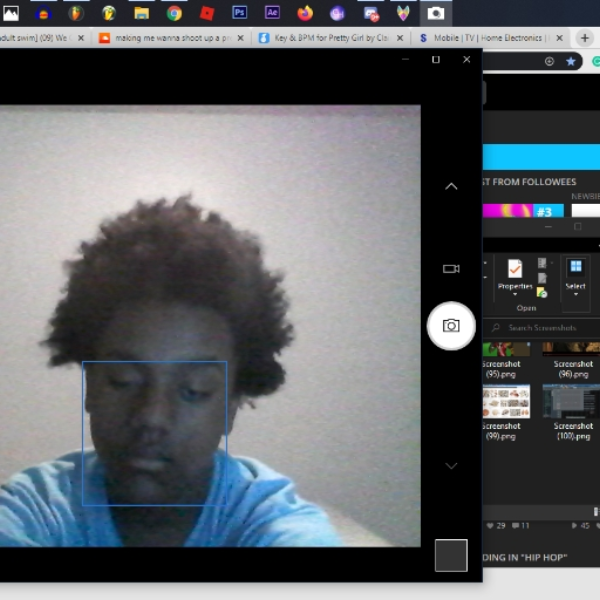Switch to the Key & BPM for Pretty Girl tab
This screenshot has height=600, width=600.
pos(329,38)
